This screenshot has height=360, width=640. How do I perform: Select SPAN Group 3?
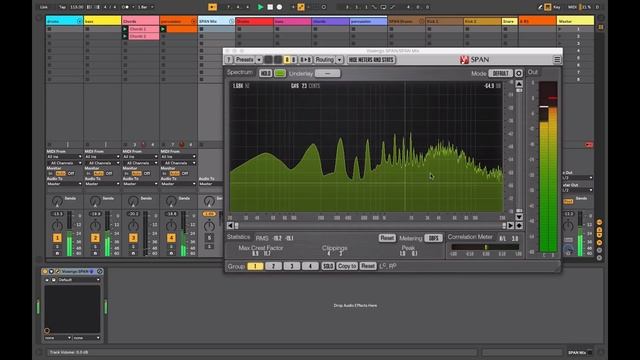292,266
